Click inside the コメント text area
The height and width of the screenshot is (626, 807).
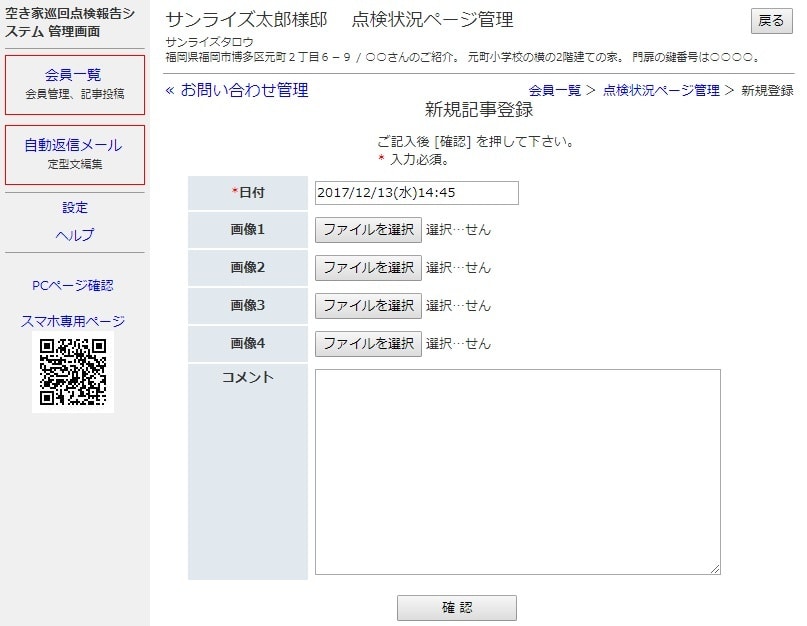(517, 471)
